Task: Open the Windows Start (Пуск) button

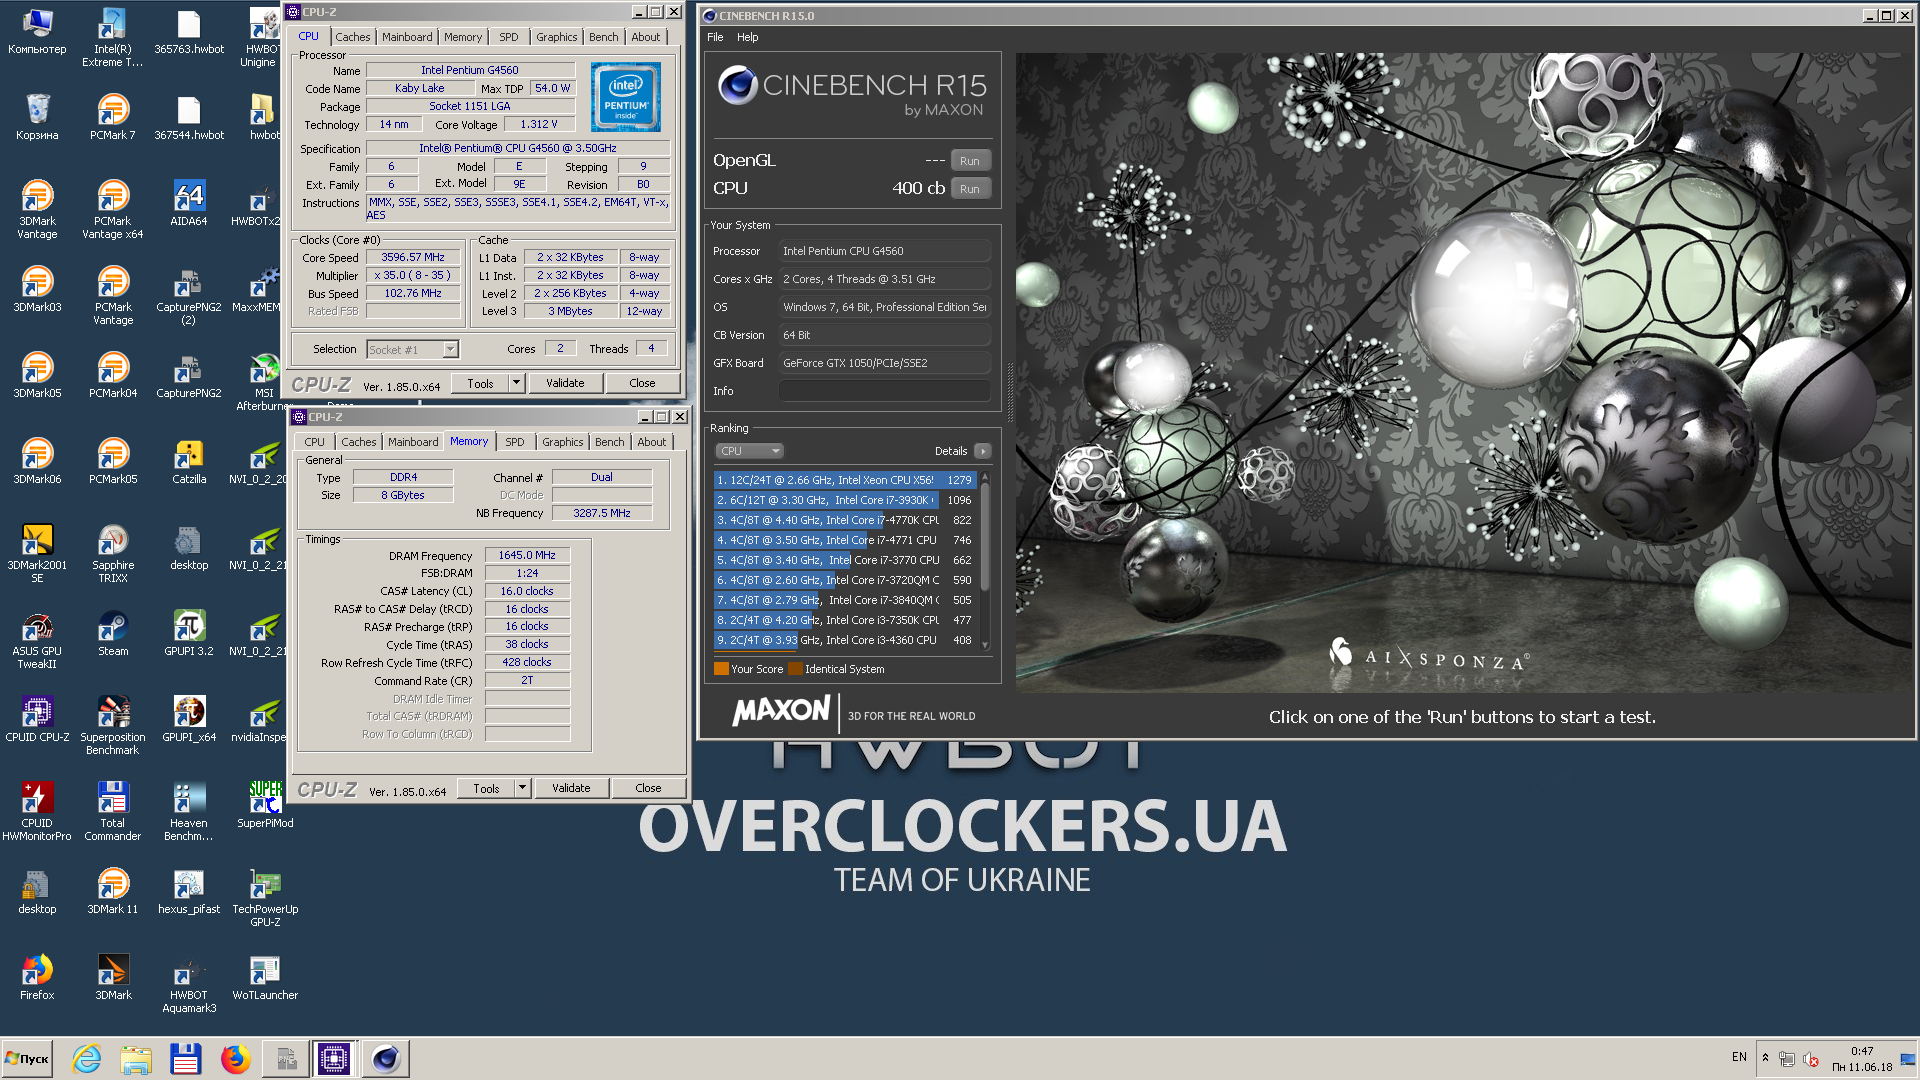Action: click(27, 1058)
